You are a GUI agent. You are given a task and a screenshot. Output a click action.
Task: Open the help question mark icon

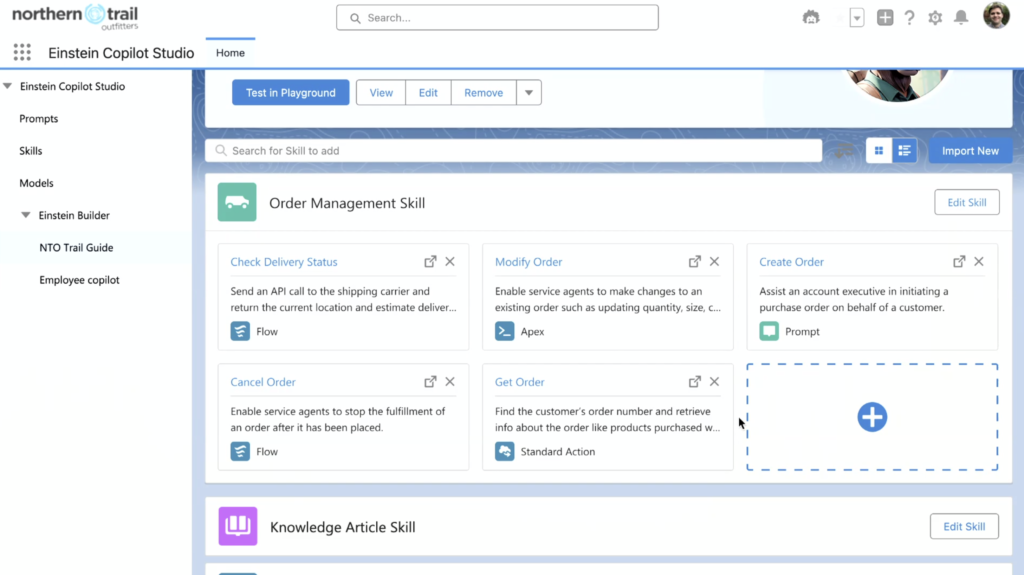pyautogui.click(x=909, y=18)
